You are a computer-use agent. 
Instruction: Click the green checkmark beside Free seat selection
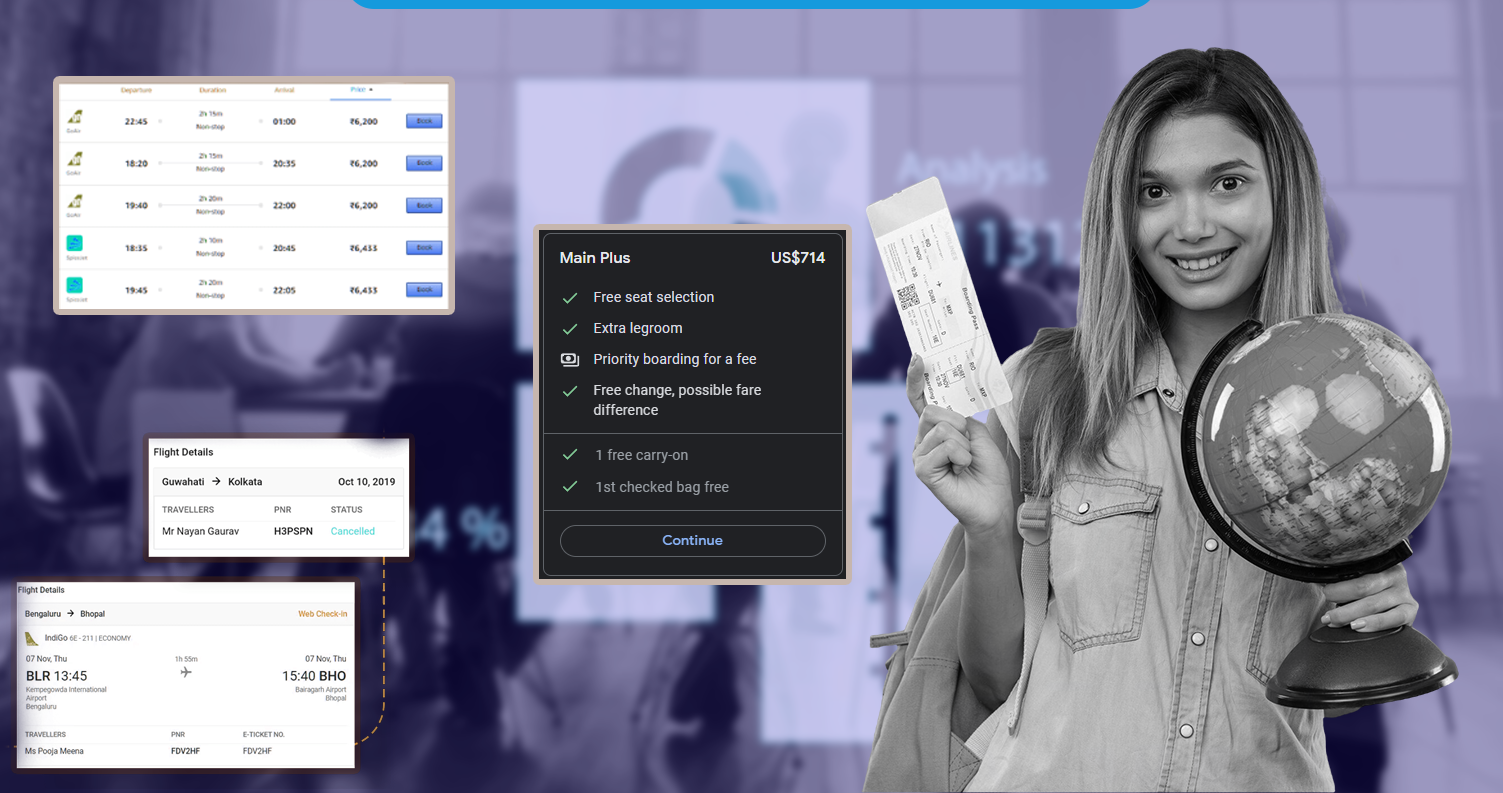pyautogui.click(x=570, y=296)
